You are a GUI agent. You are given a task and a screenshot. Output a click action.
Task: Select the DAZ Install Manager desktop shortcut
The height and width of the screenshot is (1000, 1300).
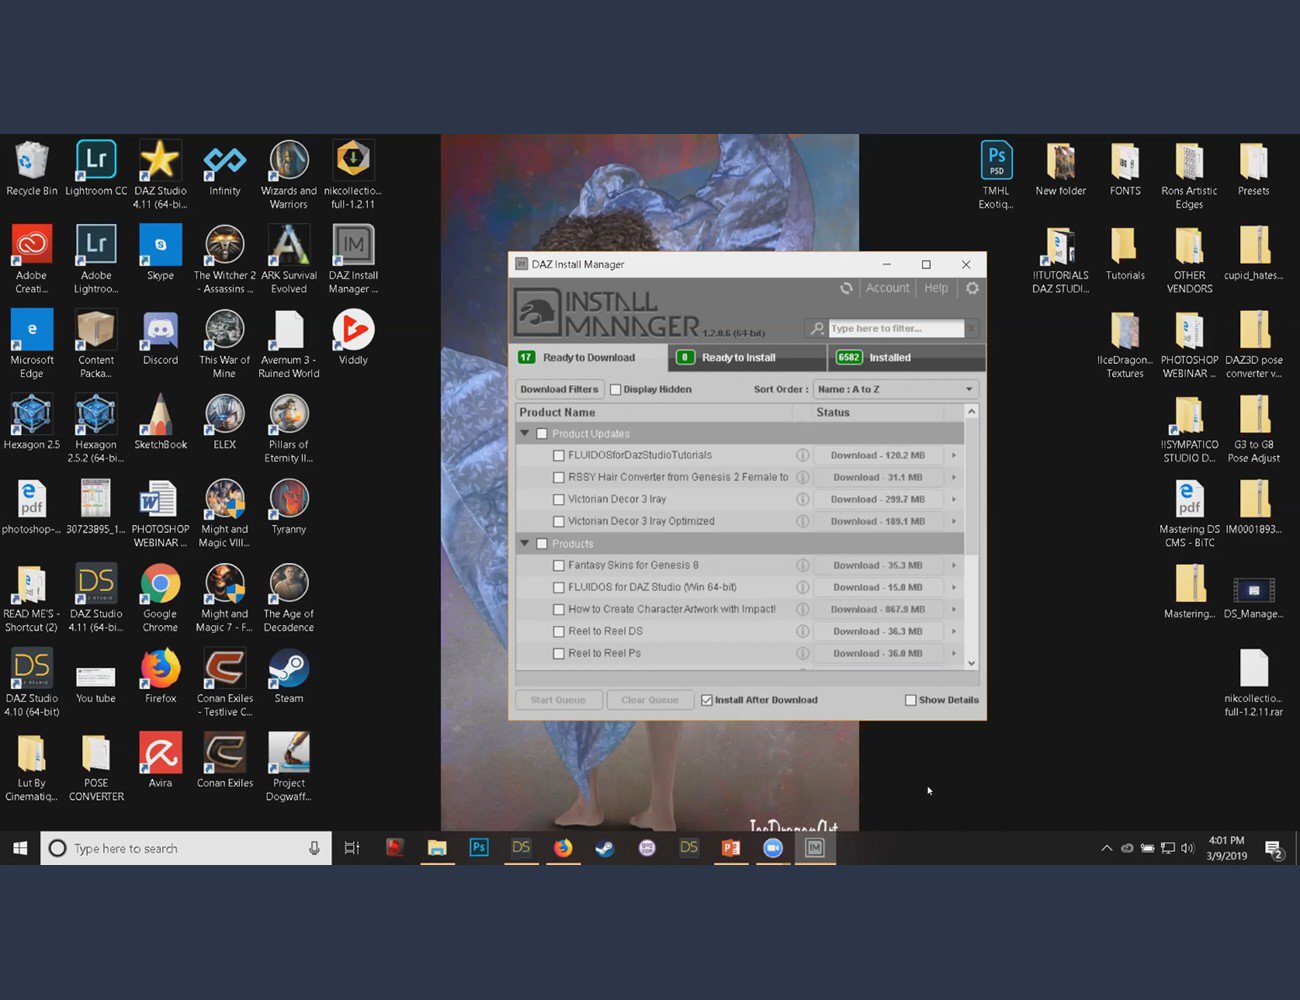pos(353,259)
